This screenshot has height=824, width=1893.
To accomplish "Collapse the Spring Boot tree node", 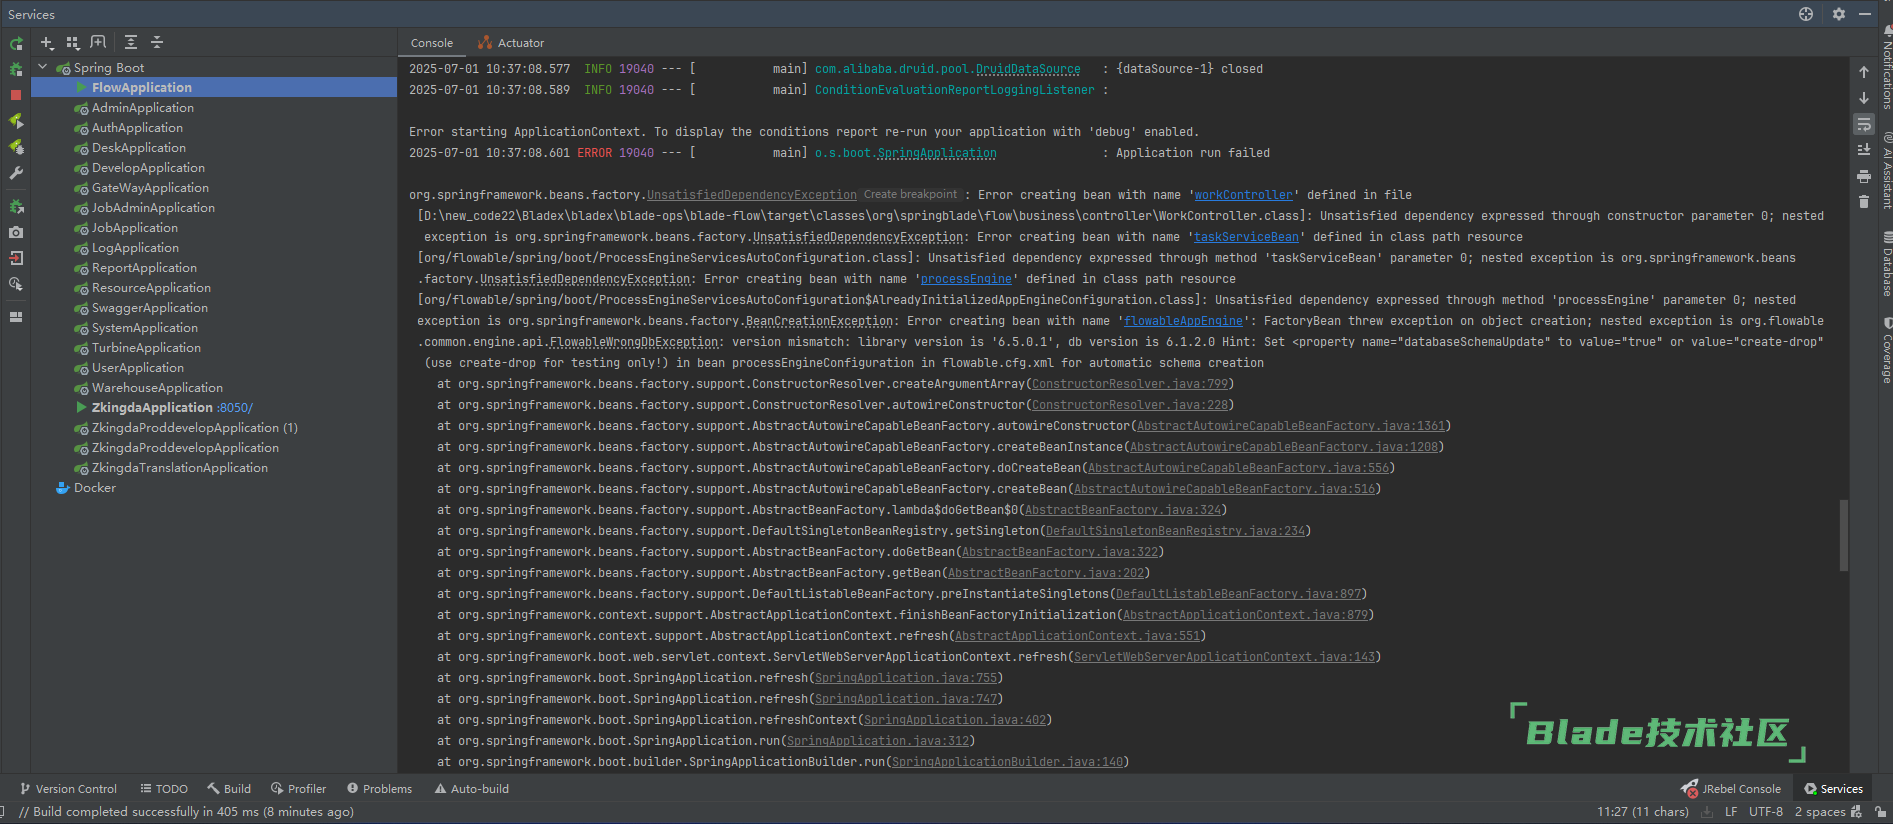I will point(43,67).
